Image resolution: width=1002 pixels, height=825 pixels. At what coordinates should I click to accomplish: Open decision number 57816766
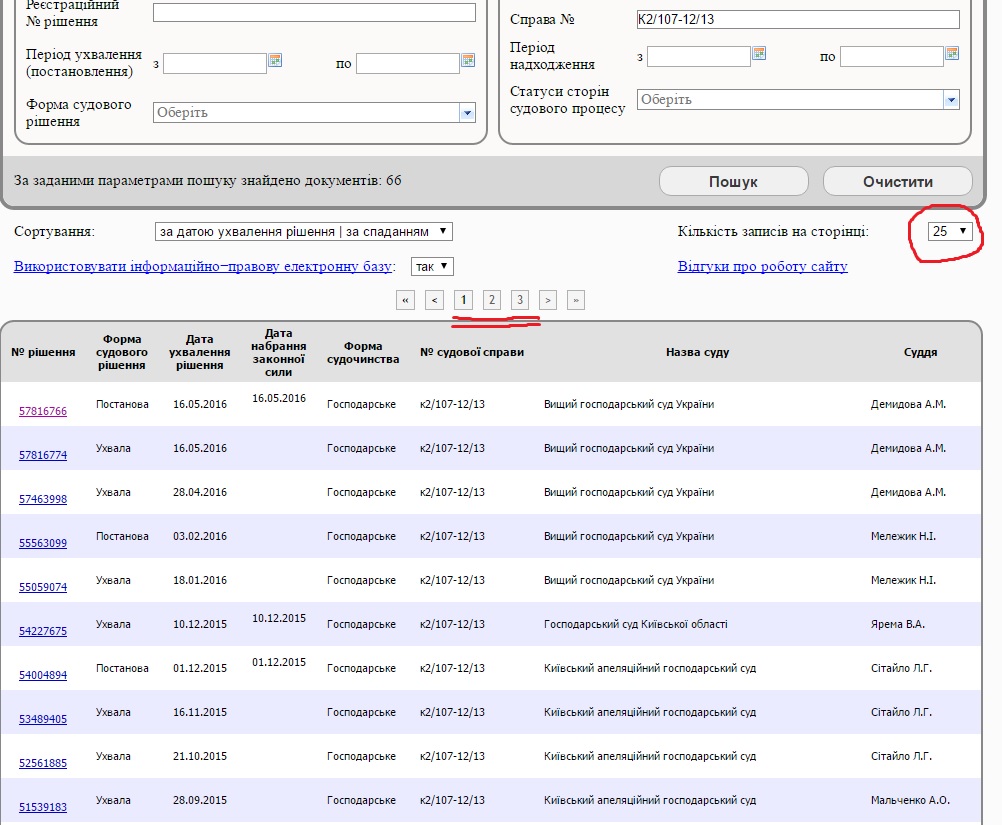point(43,411)
